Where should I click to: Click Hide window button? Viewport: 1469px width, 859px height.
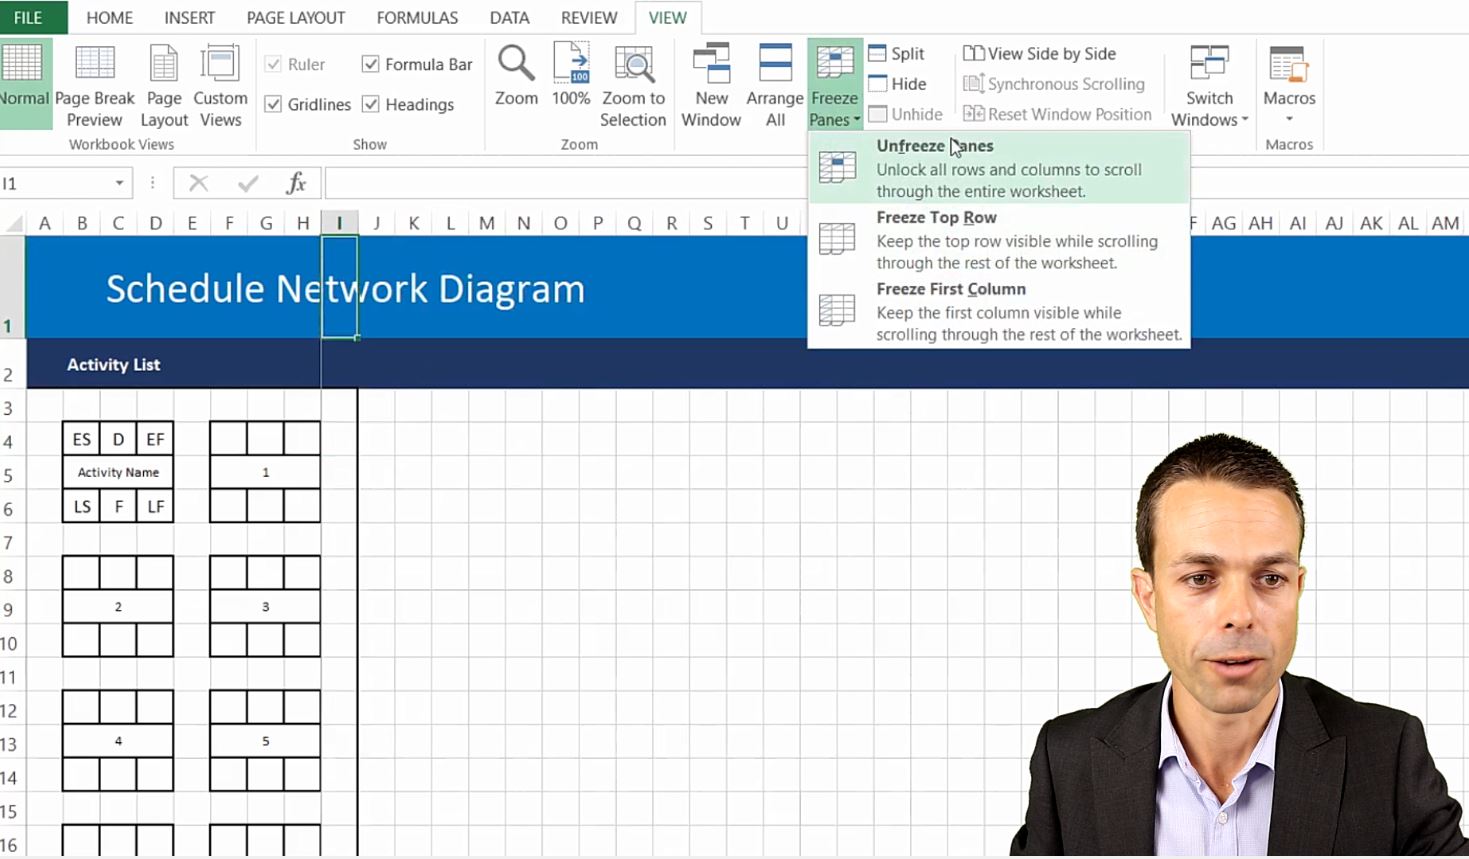(898, 84)
